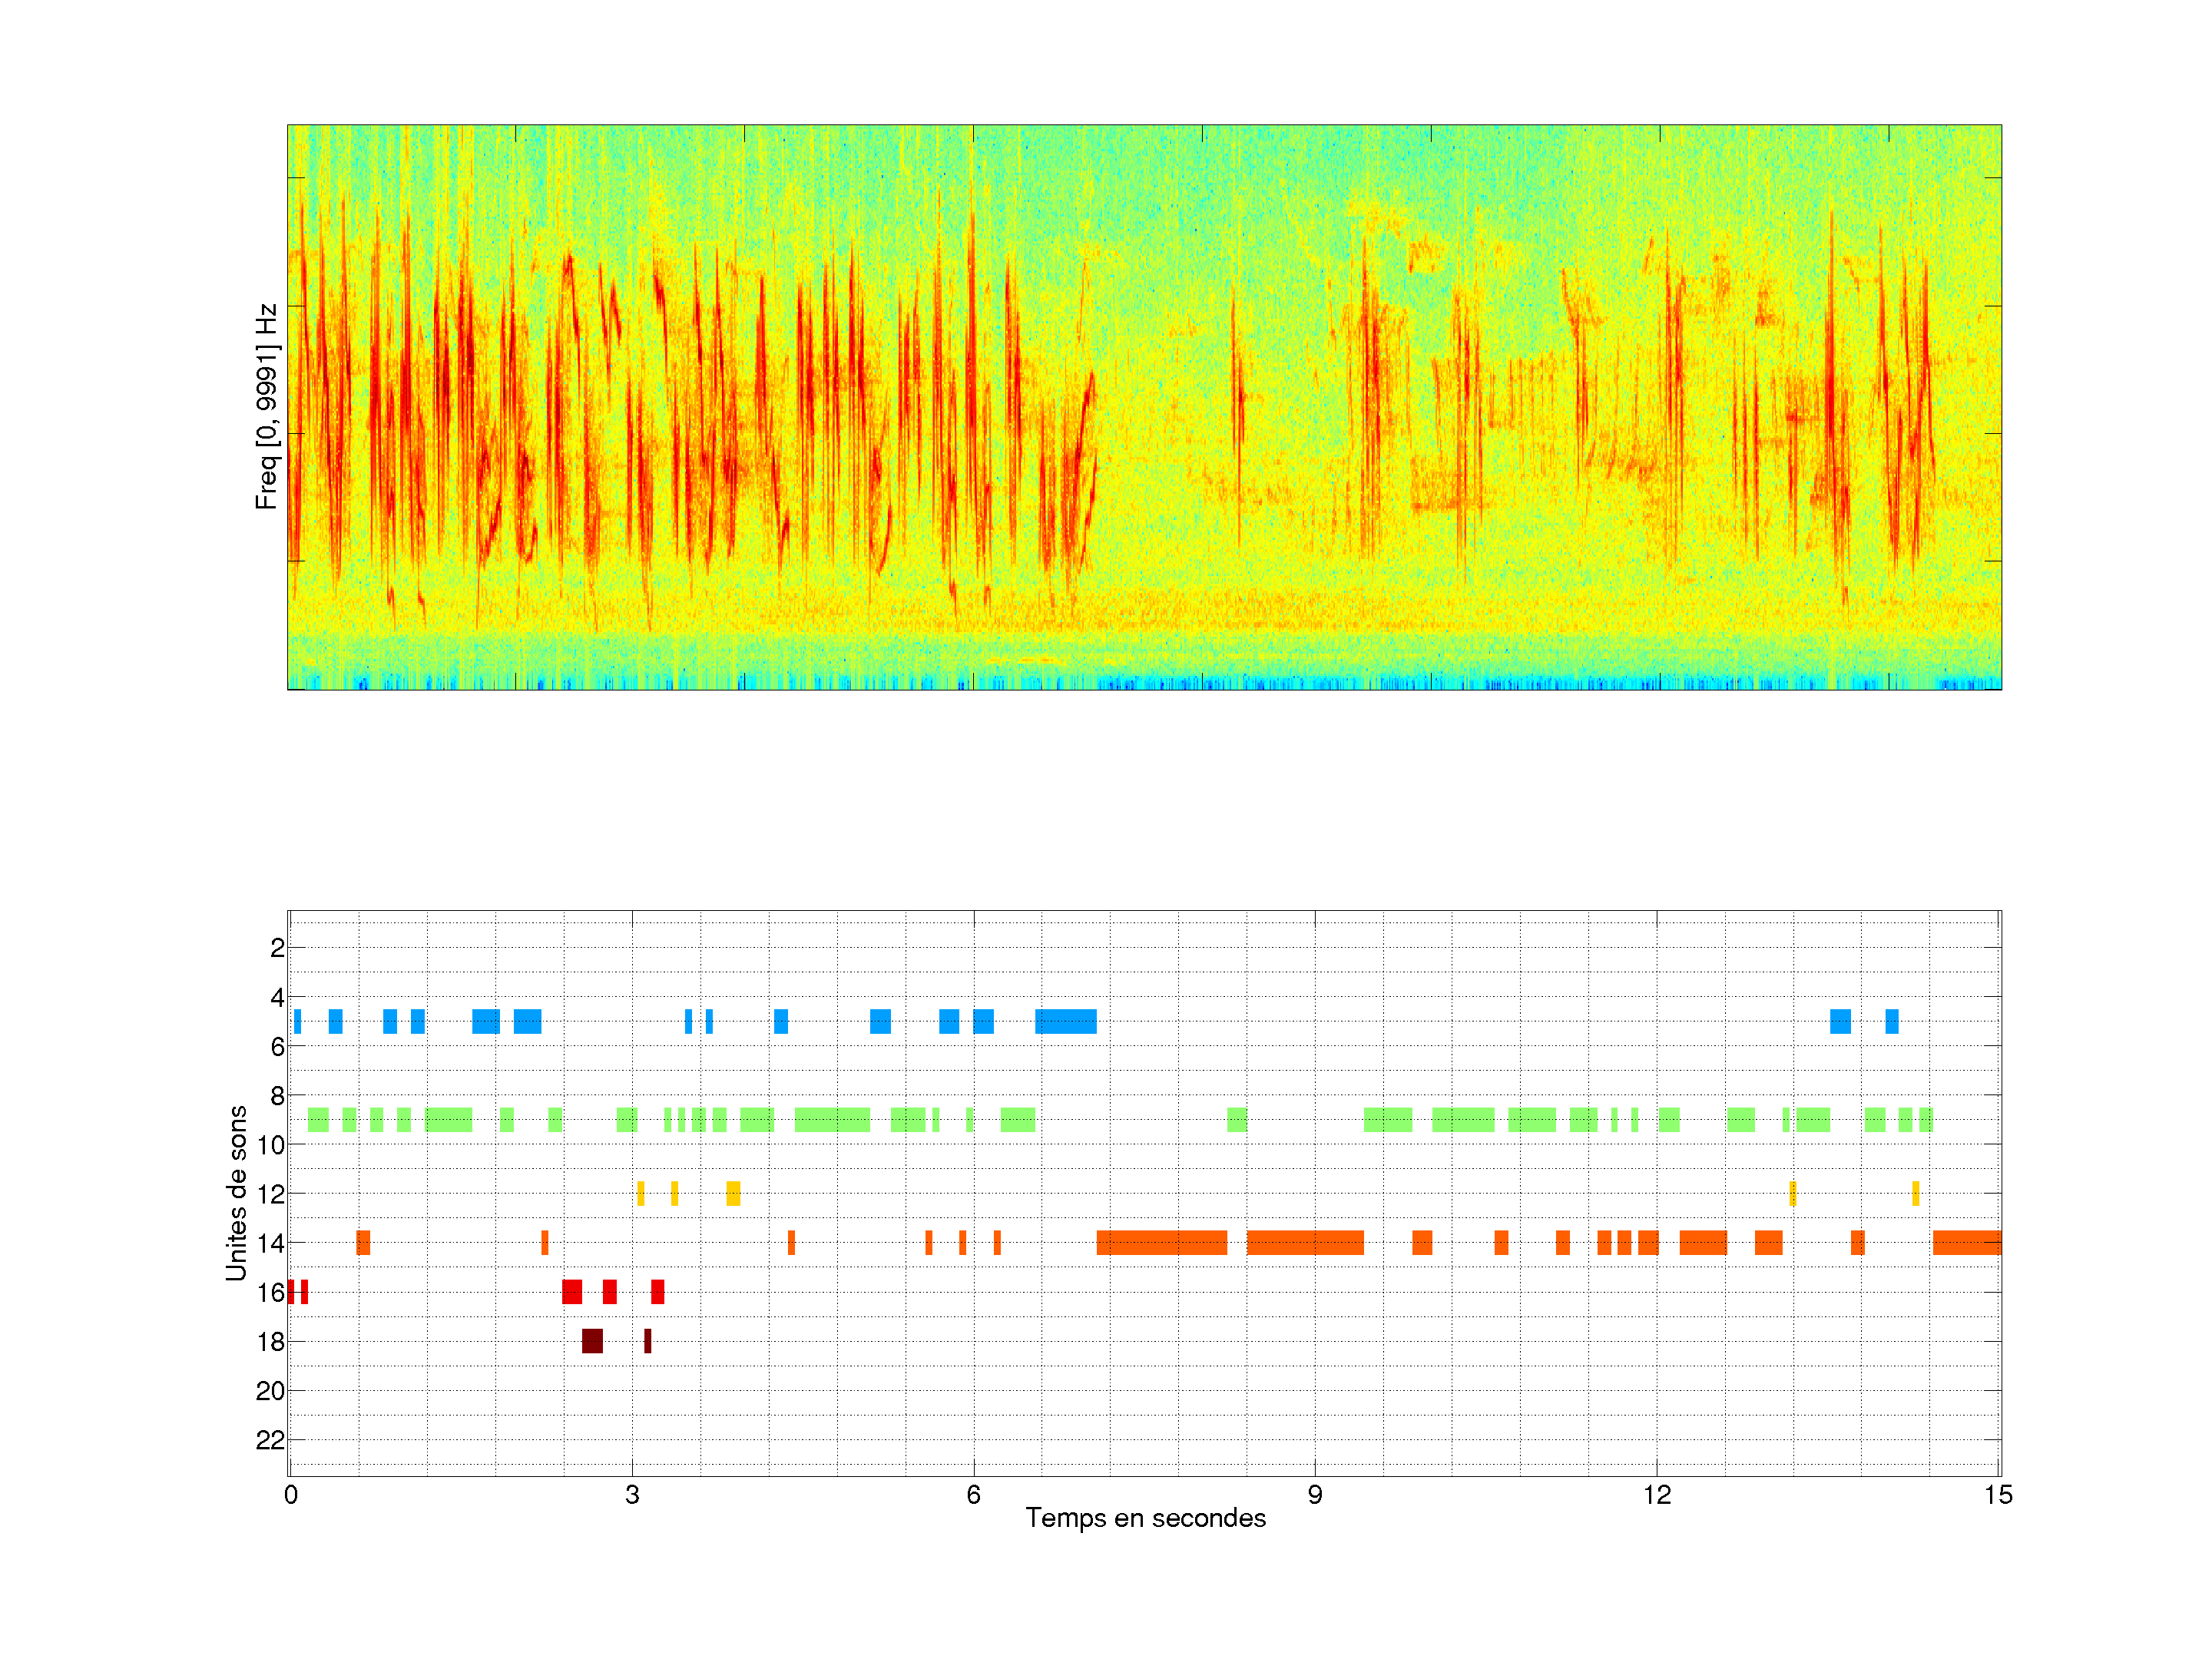Image resolution: width=2212 pixels, height=1659 pixels.
Task: Select the widest red bar in row 16
Action: click(572, 1292)
